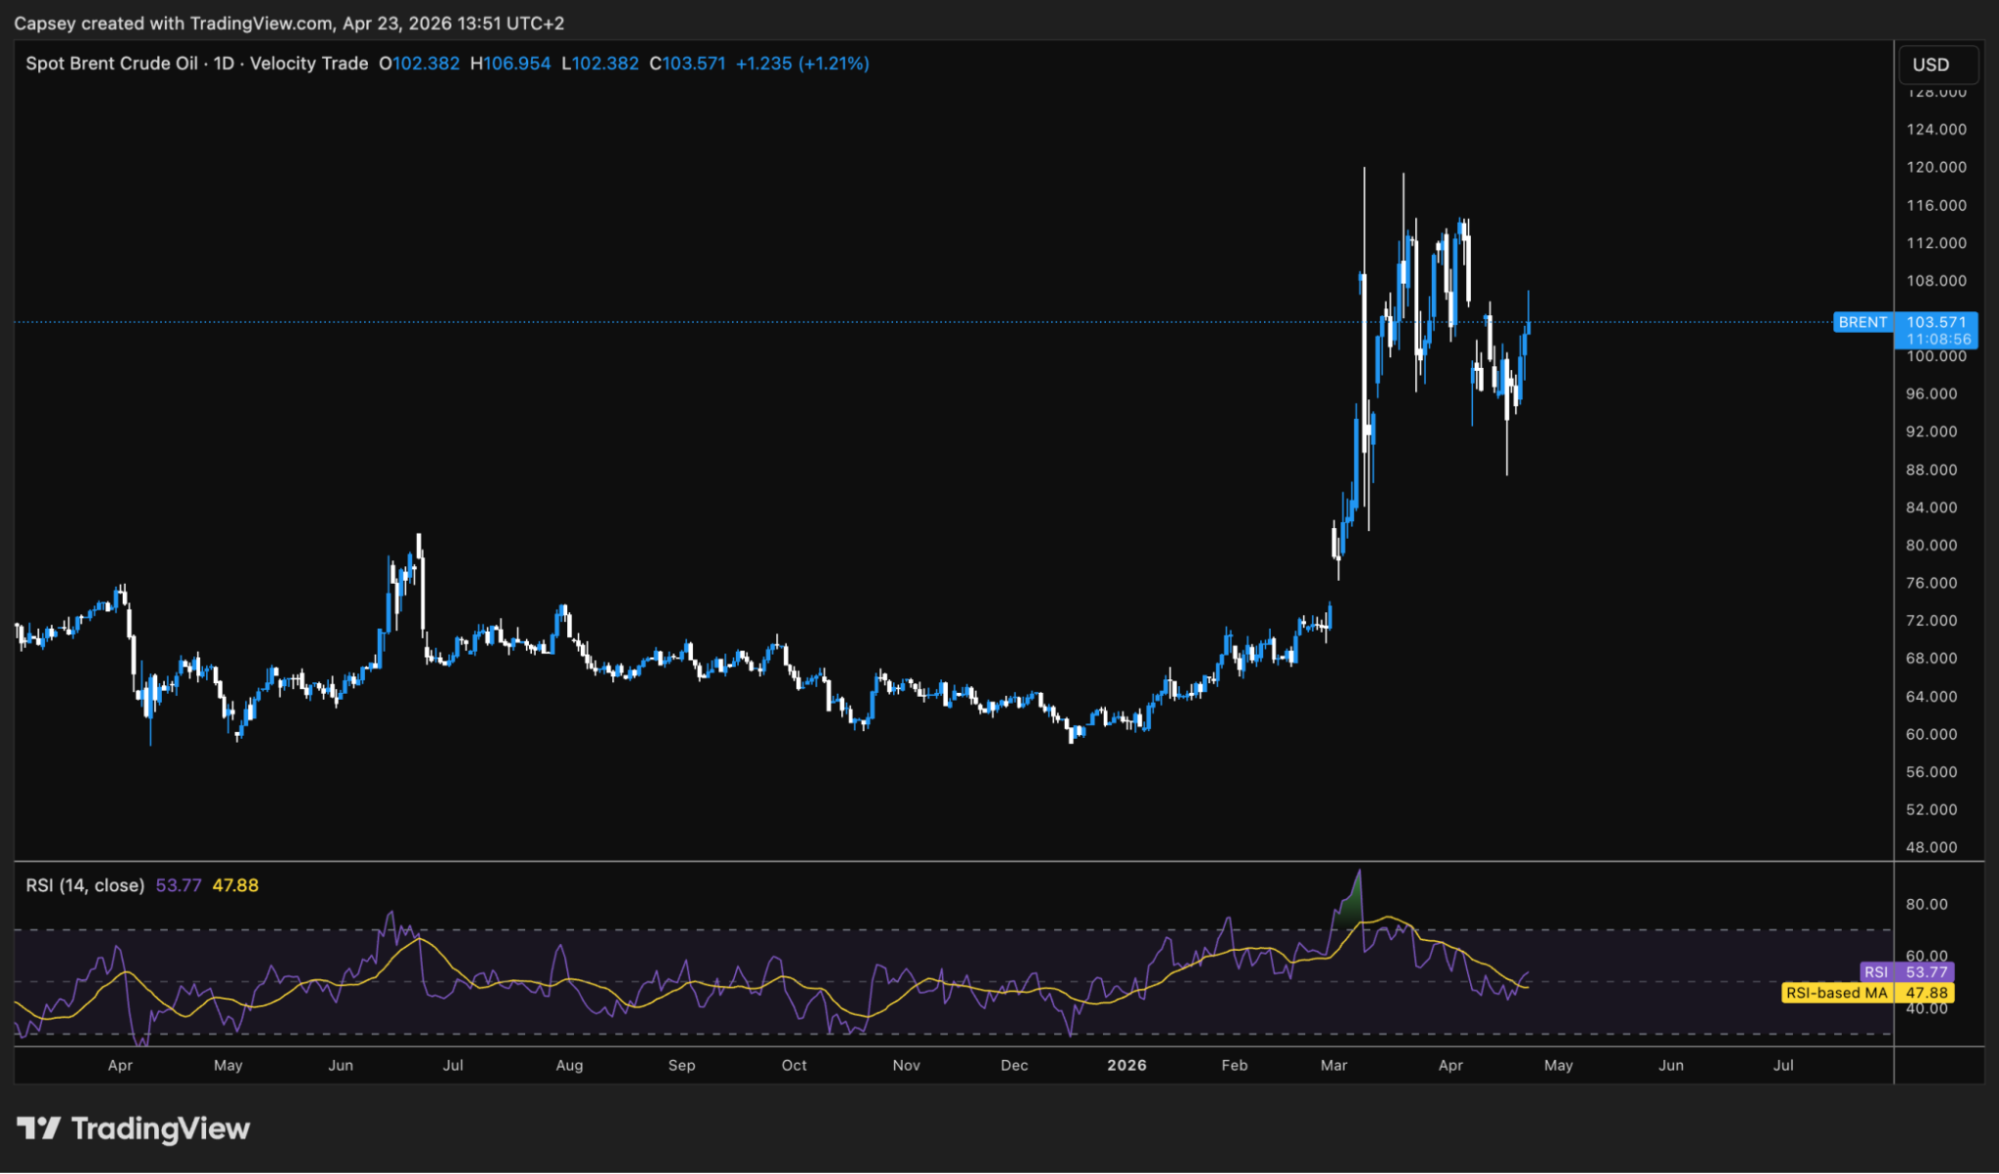The width and height of the screenshot is (1999, 1174).
Task: Click the 1D interval in chart title
Action: coord(223,63)
